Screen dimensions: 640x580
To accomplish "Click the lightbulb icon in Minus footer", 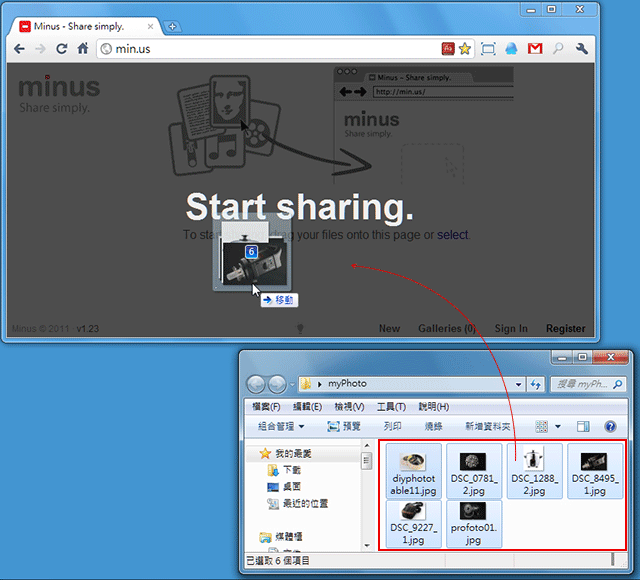I will click(300, 328).
